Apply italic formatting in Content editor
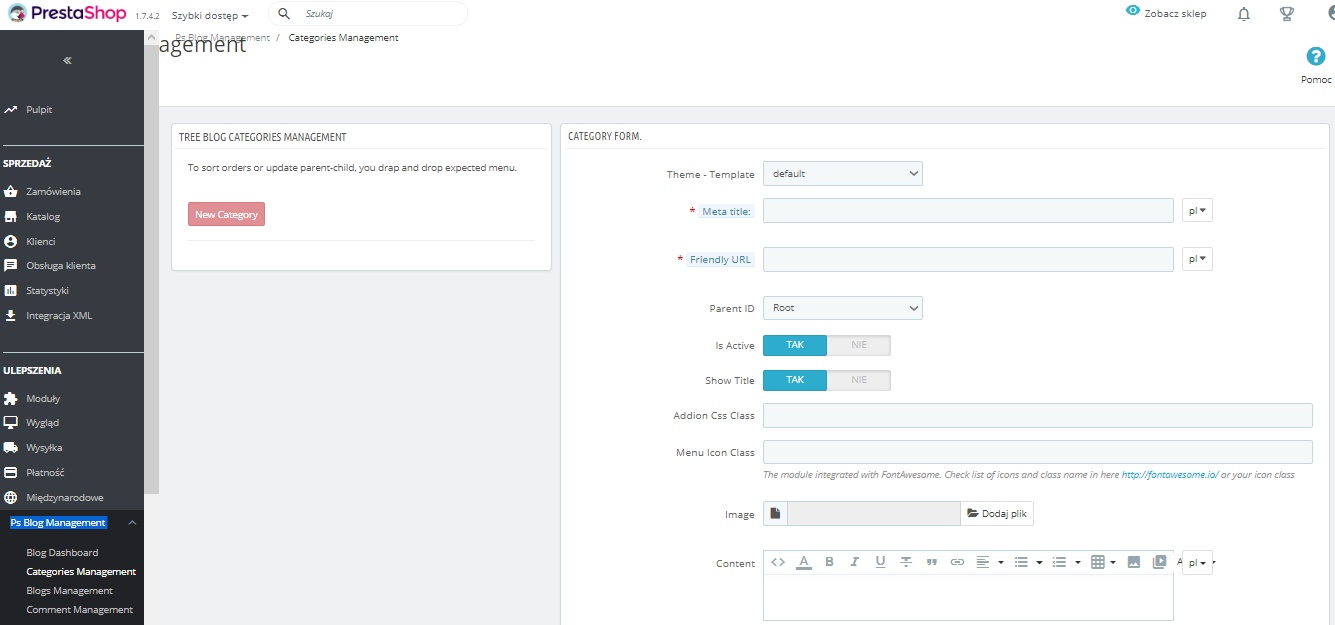Image resolution: width=1335 pixels, height=625 pixels. click(x=855, y=562)
